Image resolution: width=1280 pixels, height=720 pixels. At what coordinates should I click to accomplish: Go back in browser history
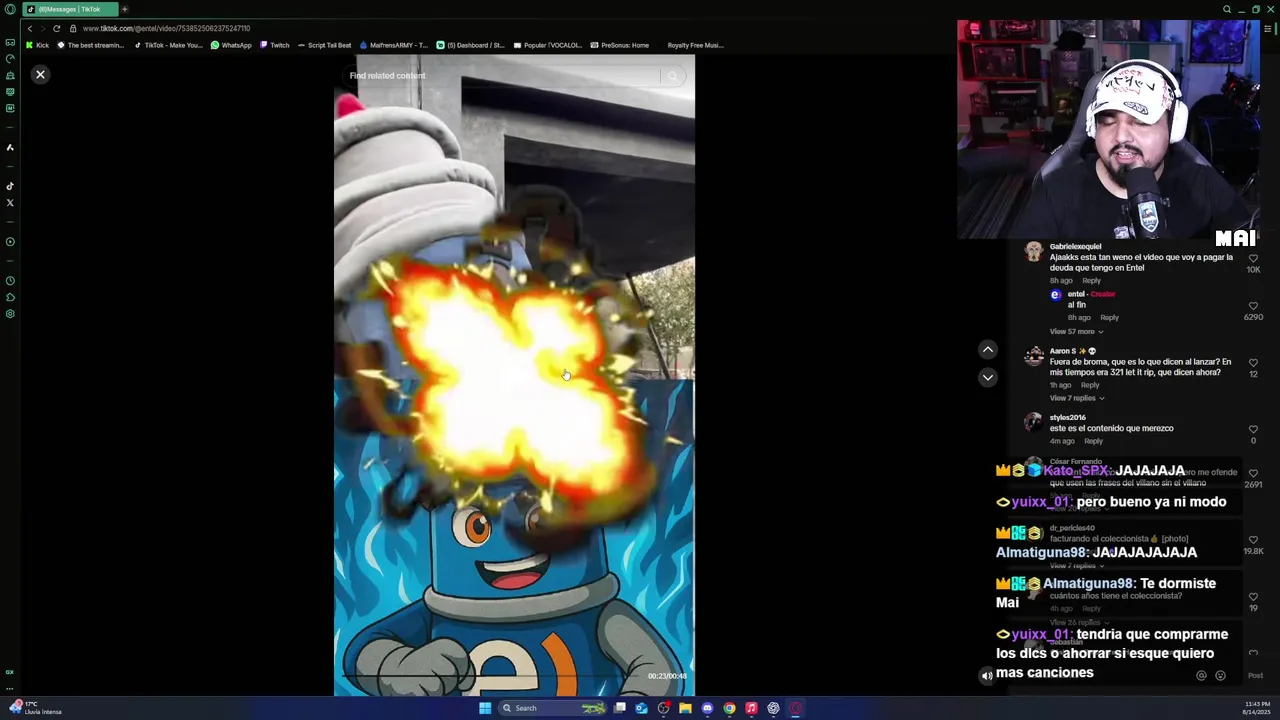tap(29, 28)
